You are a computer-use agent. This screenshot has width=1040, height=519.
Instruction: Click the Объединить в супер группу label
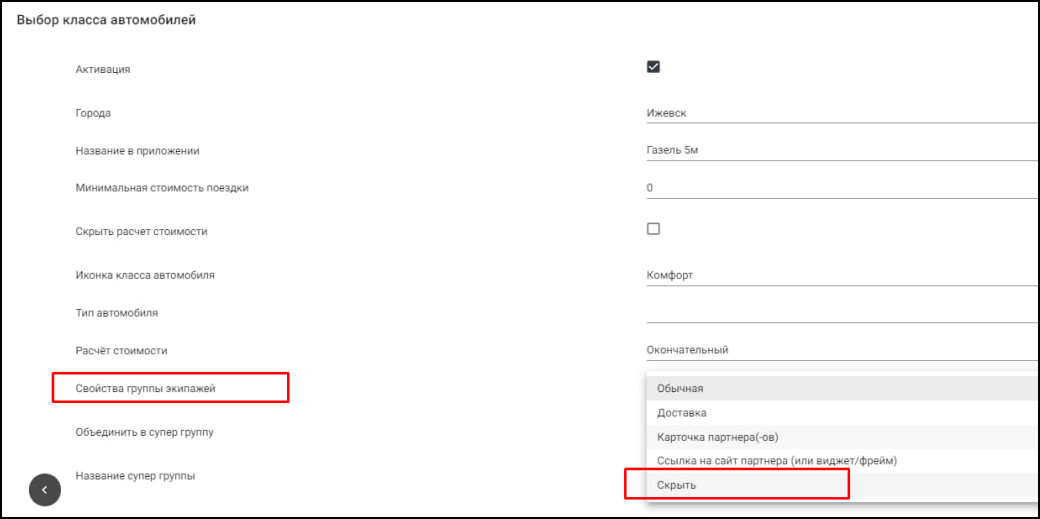[x=144, y=432]
